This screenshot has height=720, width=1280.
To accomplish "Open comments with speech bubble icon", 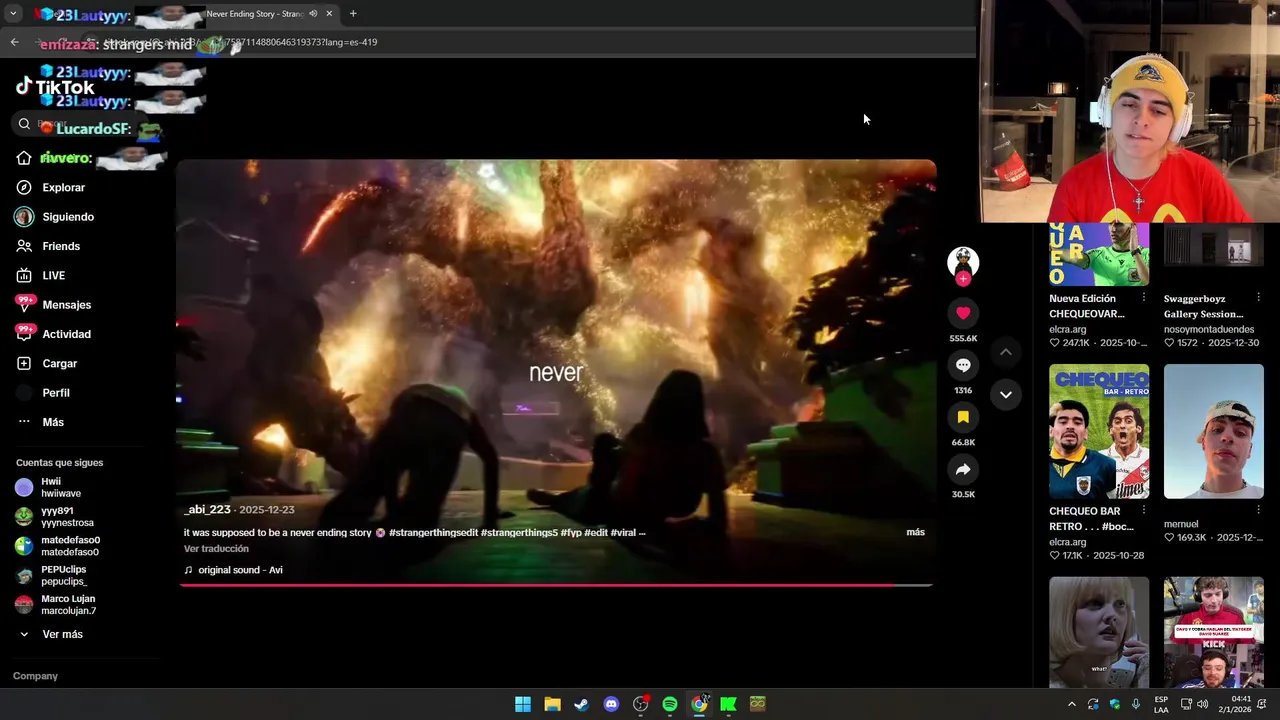I will pos(963,365).
